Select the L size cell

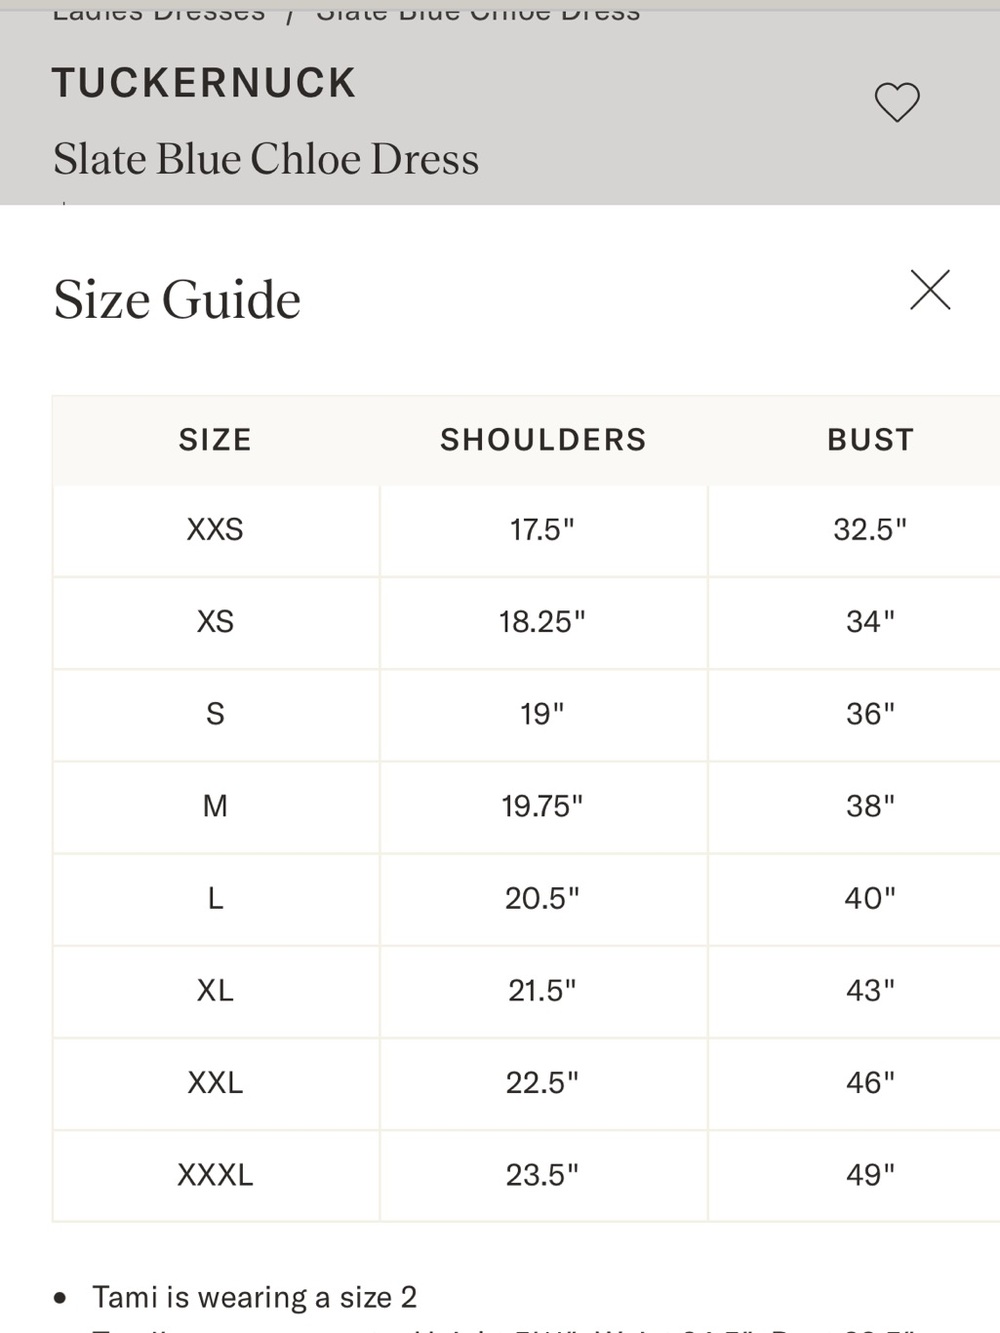point(215,898)
